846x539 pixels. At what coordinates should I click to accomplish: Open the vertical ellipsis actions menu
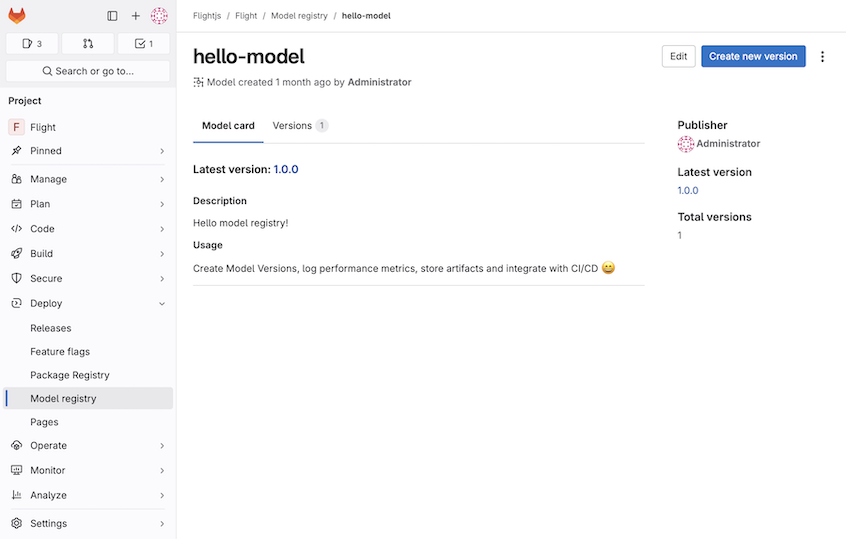[x=823, y=57]
